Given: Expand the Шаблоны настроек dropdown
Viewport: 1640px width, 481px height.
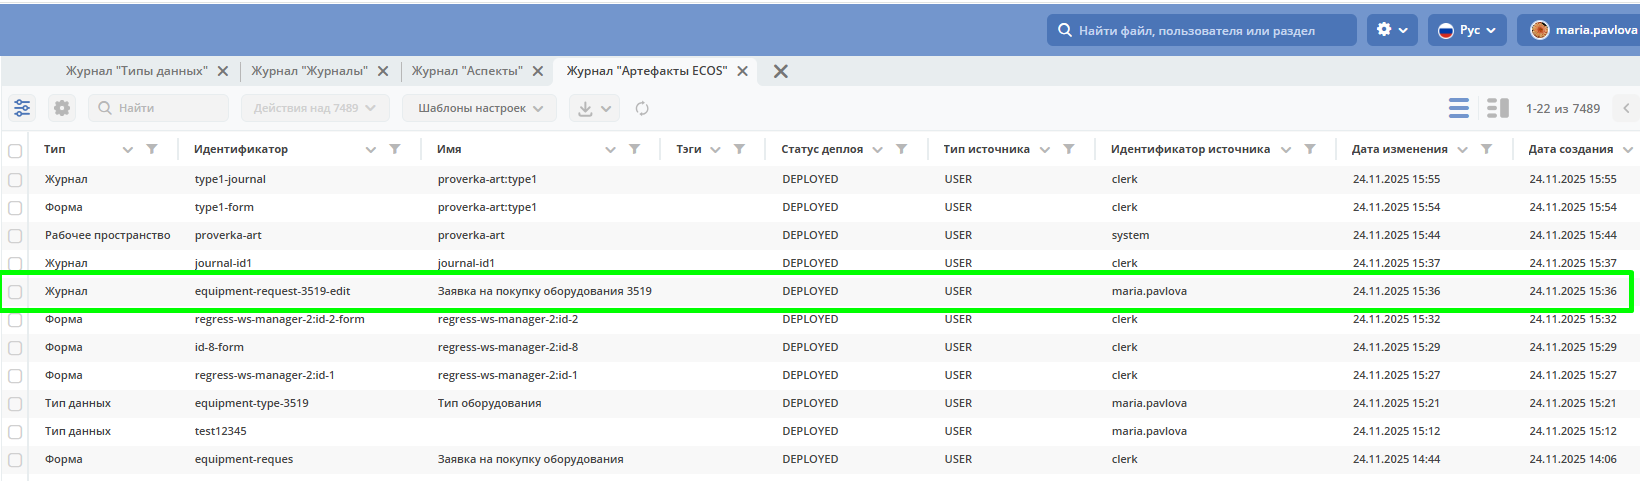Looking at the screenshot, I should click(x=480, y=108).
